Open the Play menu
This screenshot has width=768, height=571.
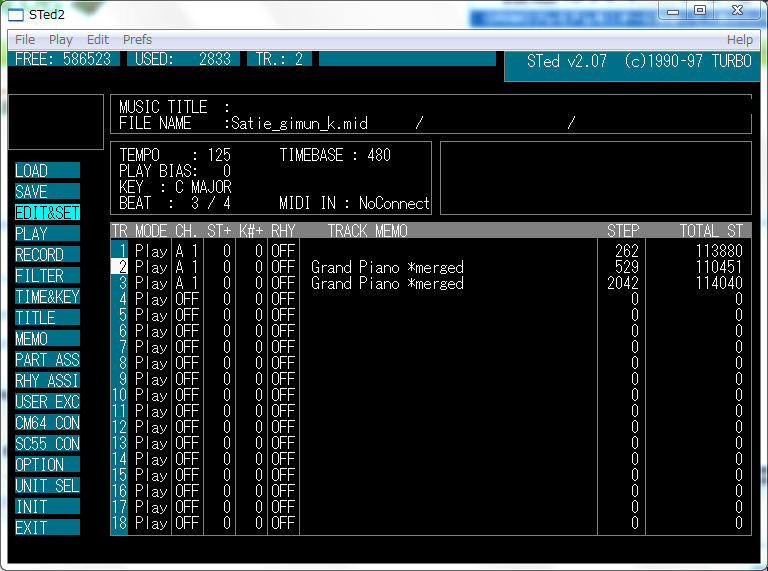pos(61,40)
